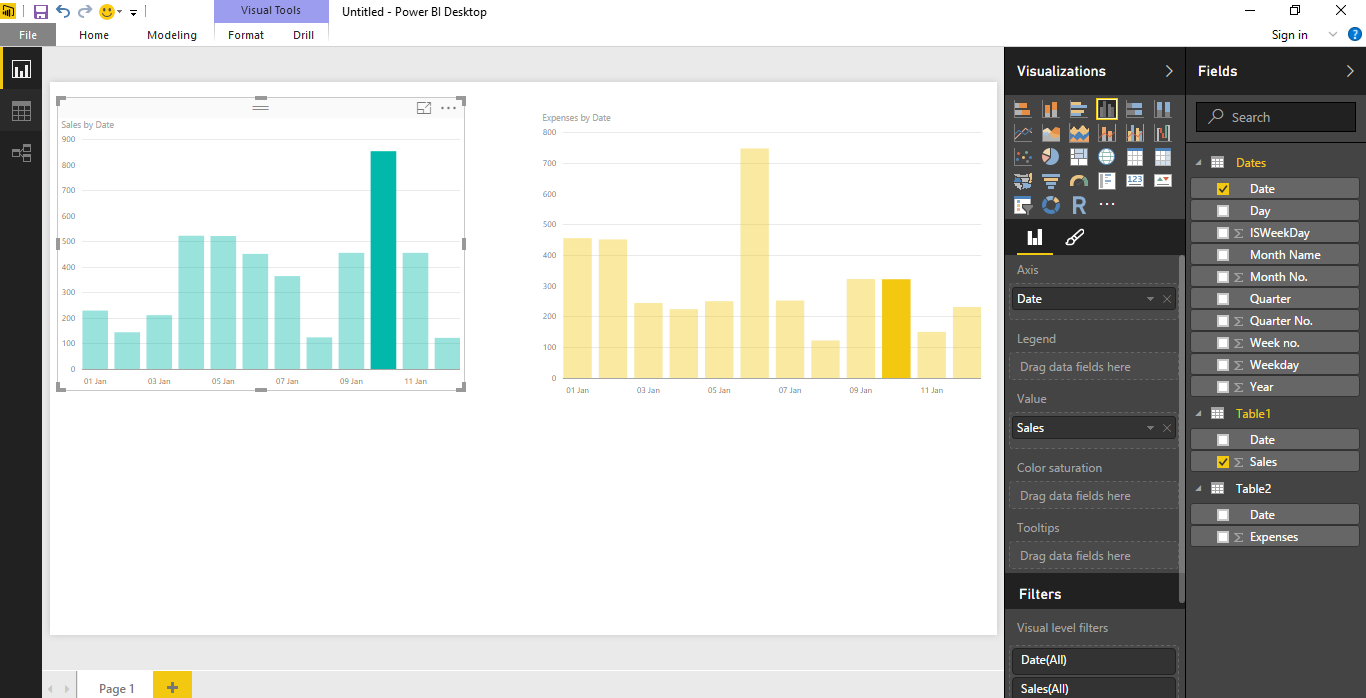Viewport: 1366px width, 698px height.
Task: Check the Expenses field checkbox in Table2
Action: pyautogui.click(x=1222, y=537)
